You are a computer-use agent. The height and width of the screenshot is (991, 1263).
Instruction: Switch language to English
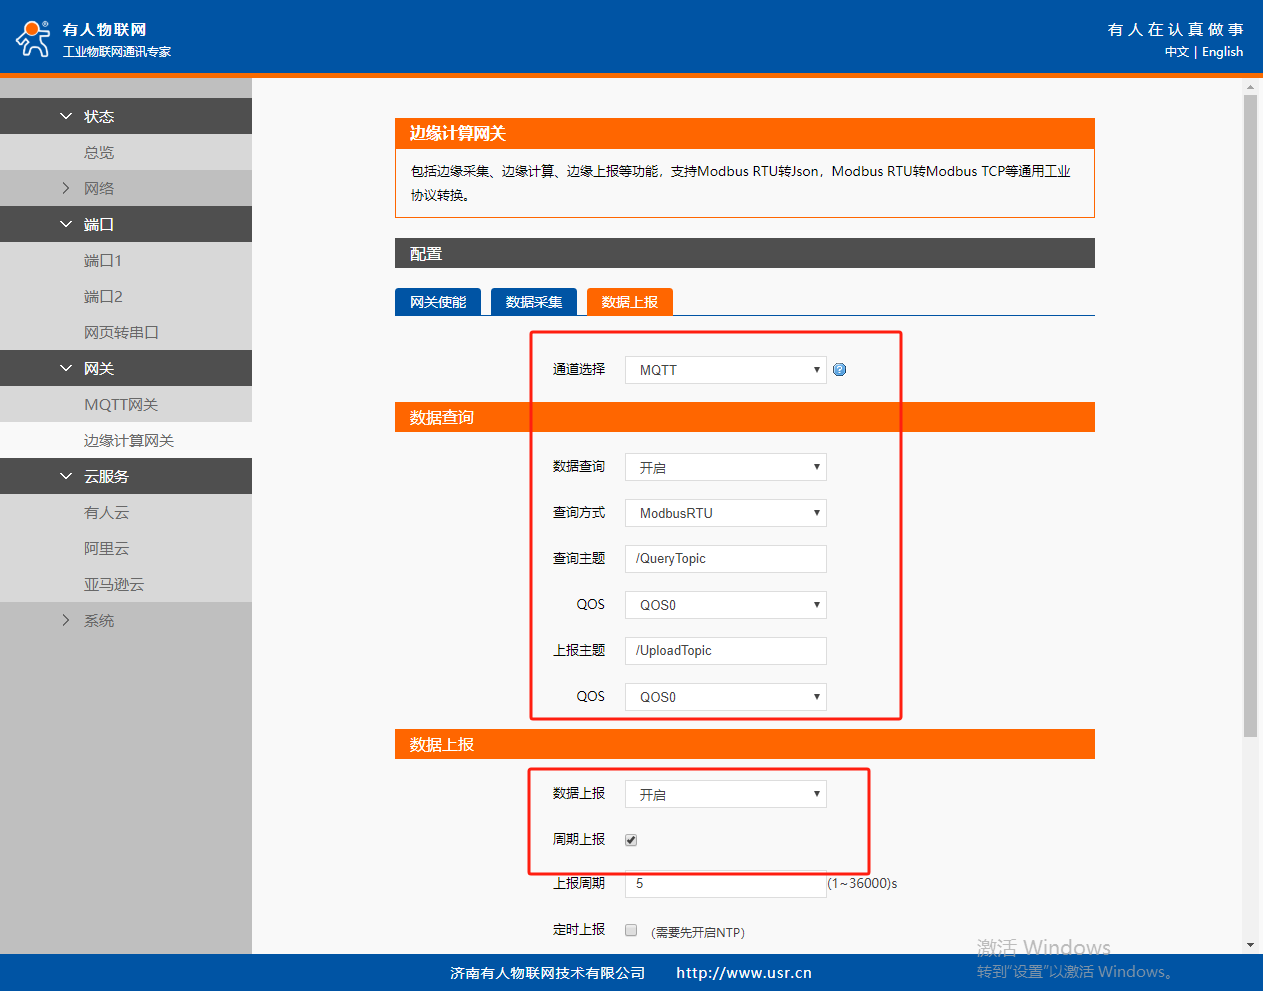(x=1222, y=52)
